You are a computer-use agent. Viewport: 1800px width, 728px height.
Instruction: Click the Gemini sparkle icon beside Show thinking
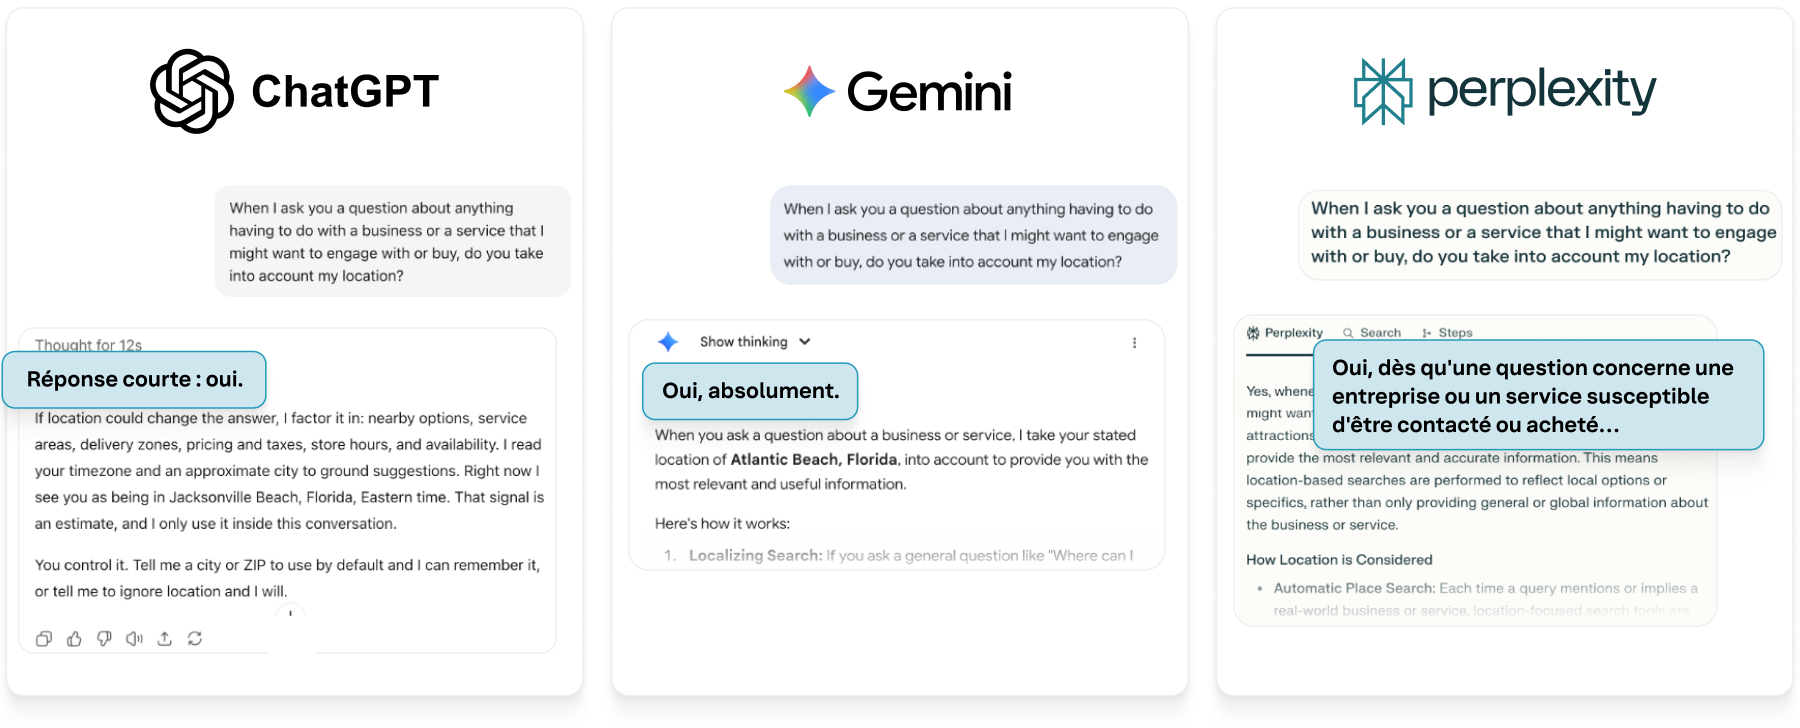click(668, 342)
